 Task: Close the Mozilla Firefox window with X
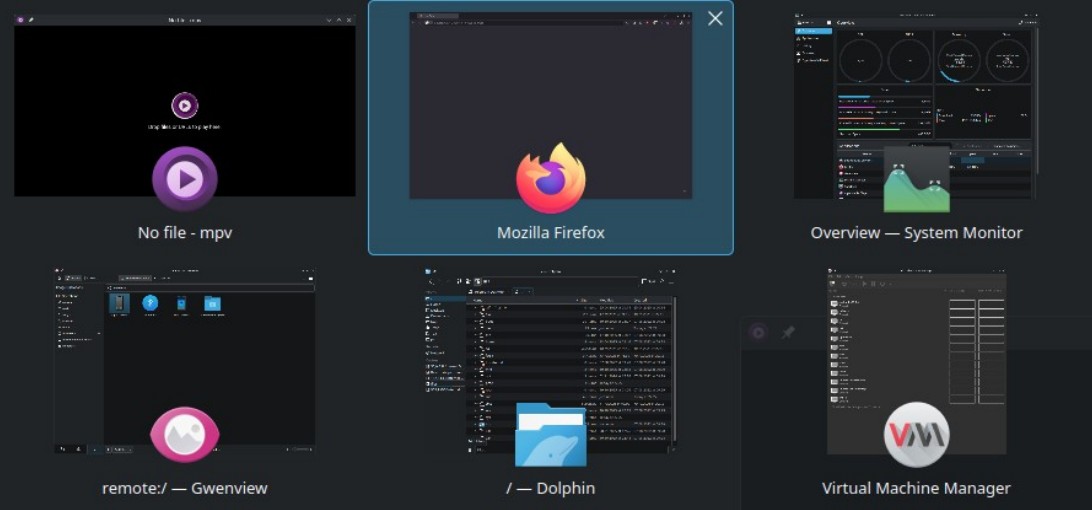point(715,19)
